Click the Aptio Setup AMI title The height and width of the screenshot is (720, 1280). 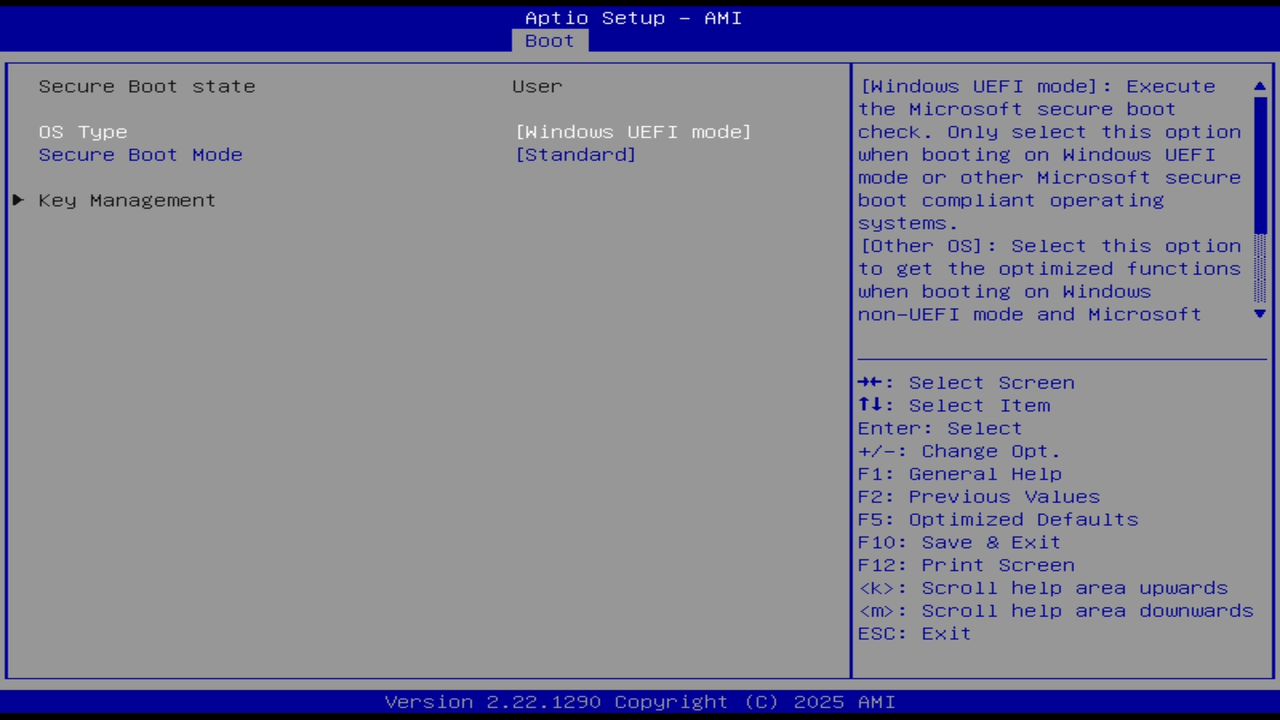[x=633, y=17]
